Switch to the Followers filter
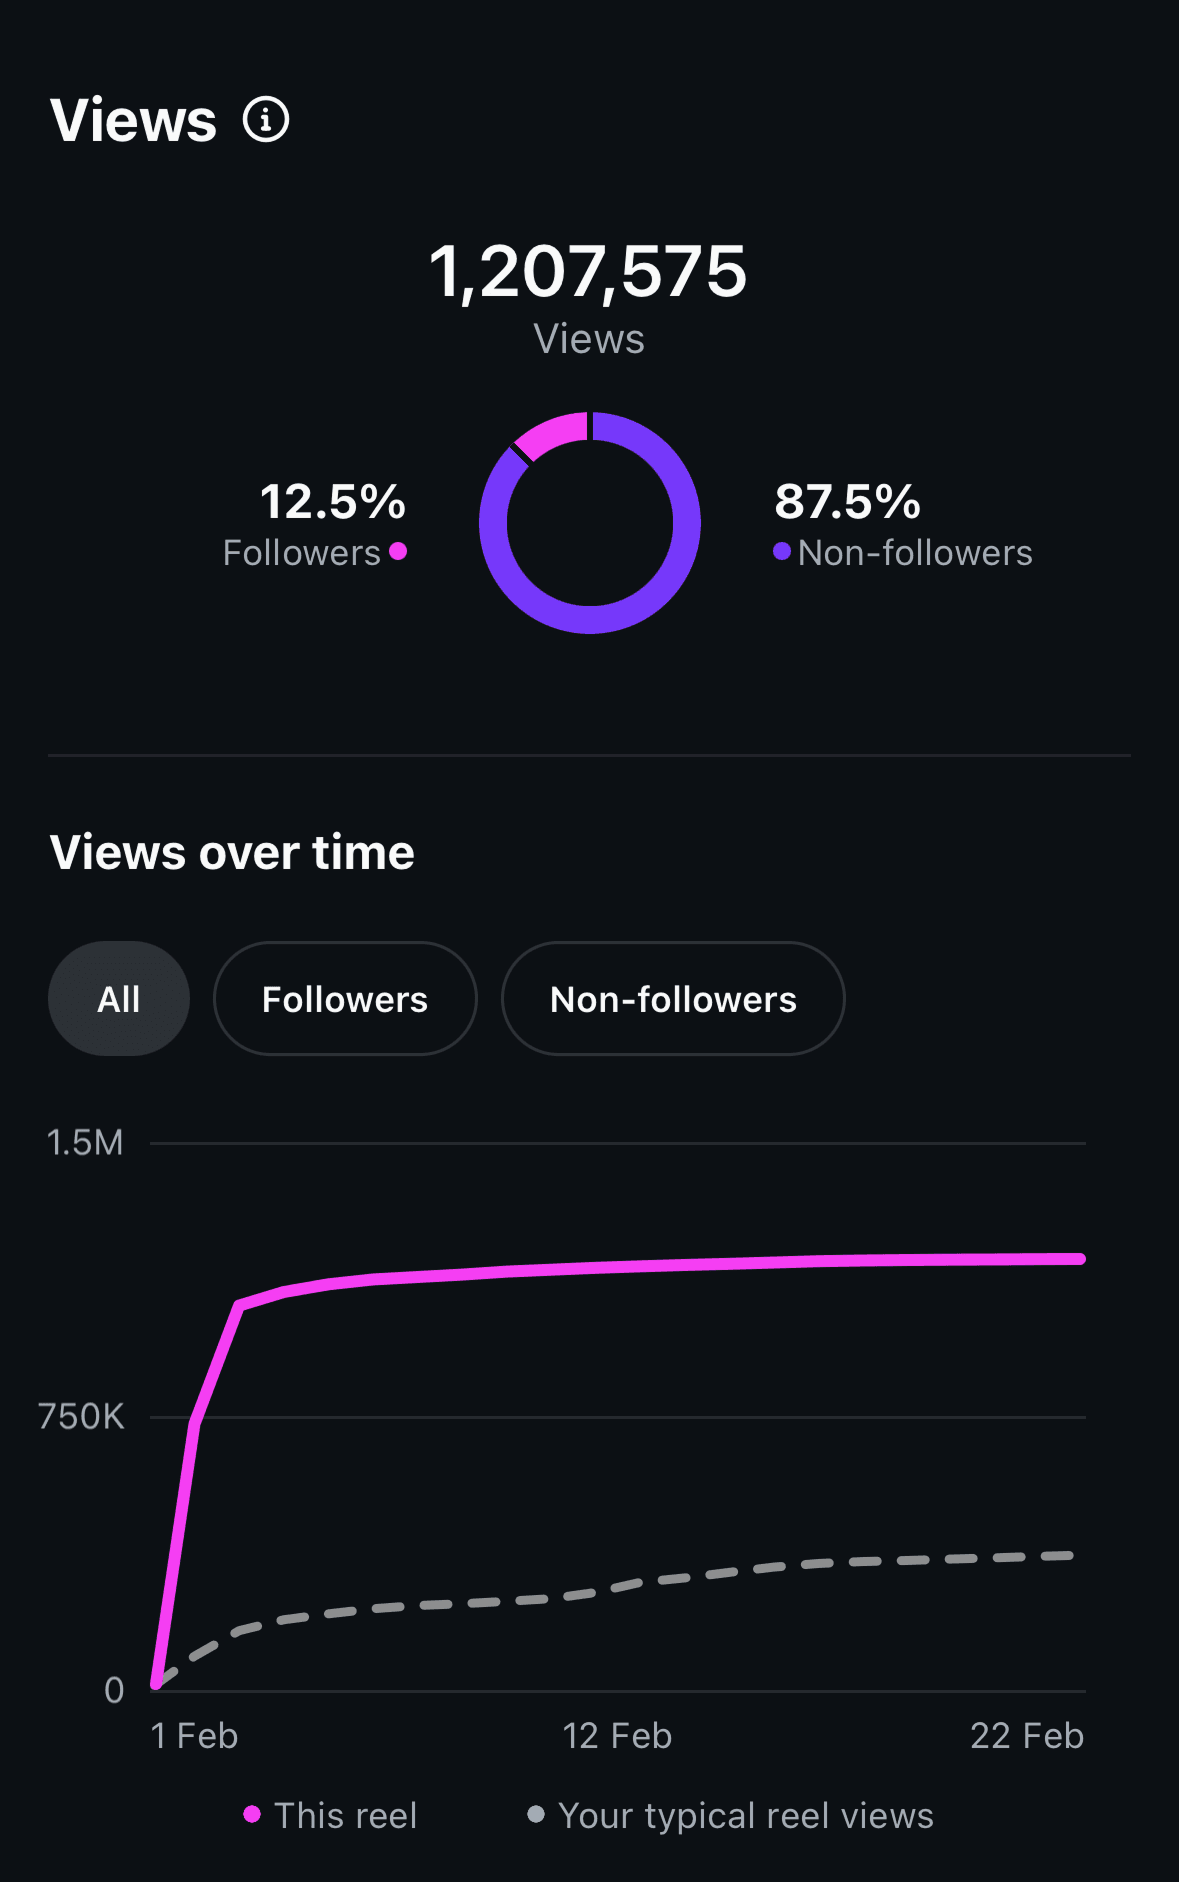Viewport: 1179px width, 1882px height. click(x=344, y=999)
